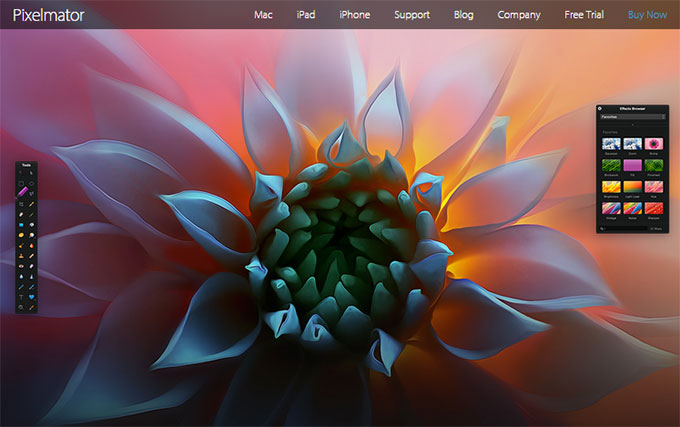Select the blue rectangle Gradient tool
680x427 pixels.
(21, 225)
